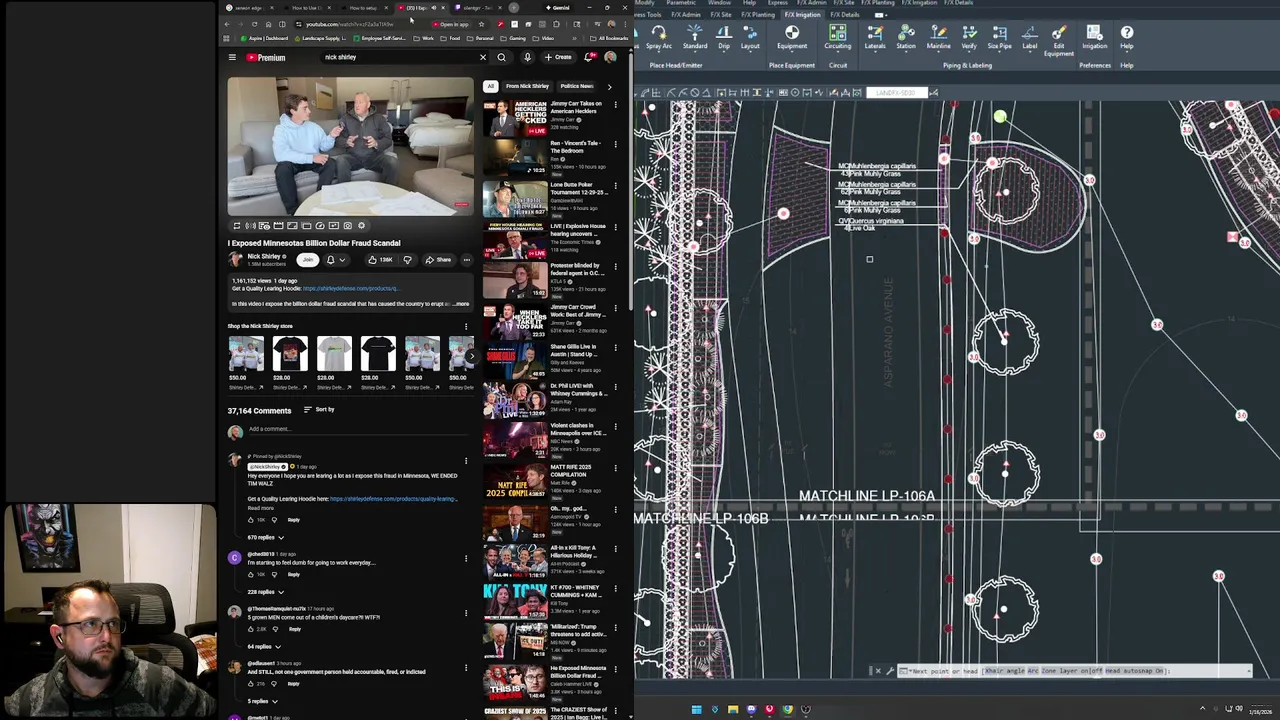Toggle the 'Politics News' filter chip
Image resolution: width=1280 pixels, height=720 pixels.
click(577, 86)
